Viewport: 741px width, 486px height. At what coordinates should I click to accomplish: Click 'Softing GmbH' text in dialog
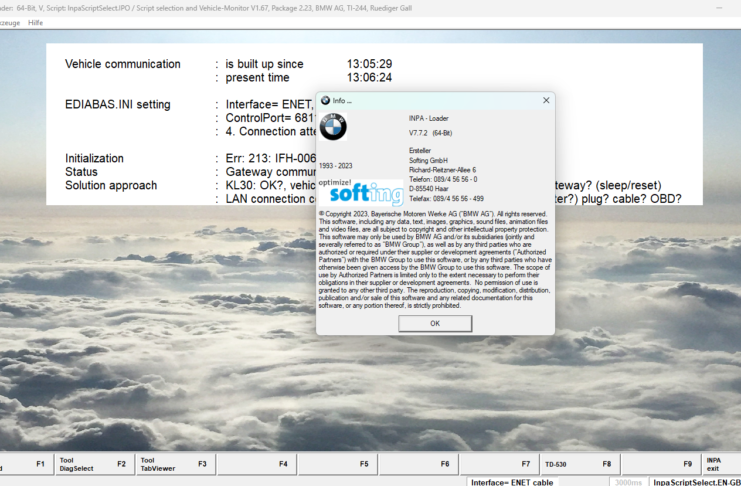[428, 160]
